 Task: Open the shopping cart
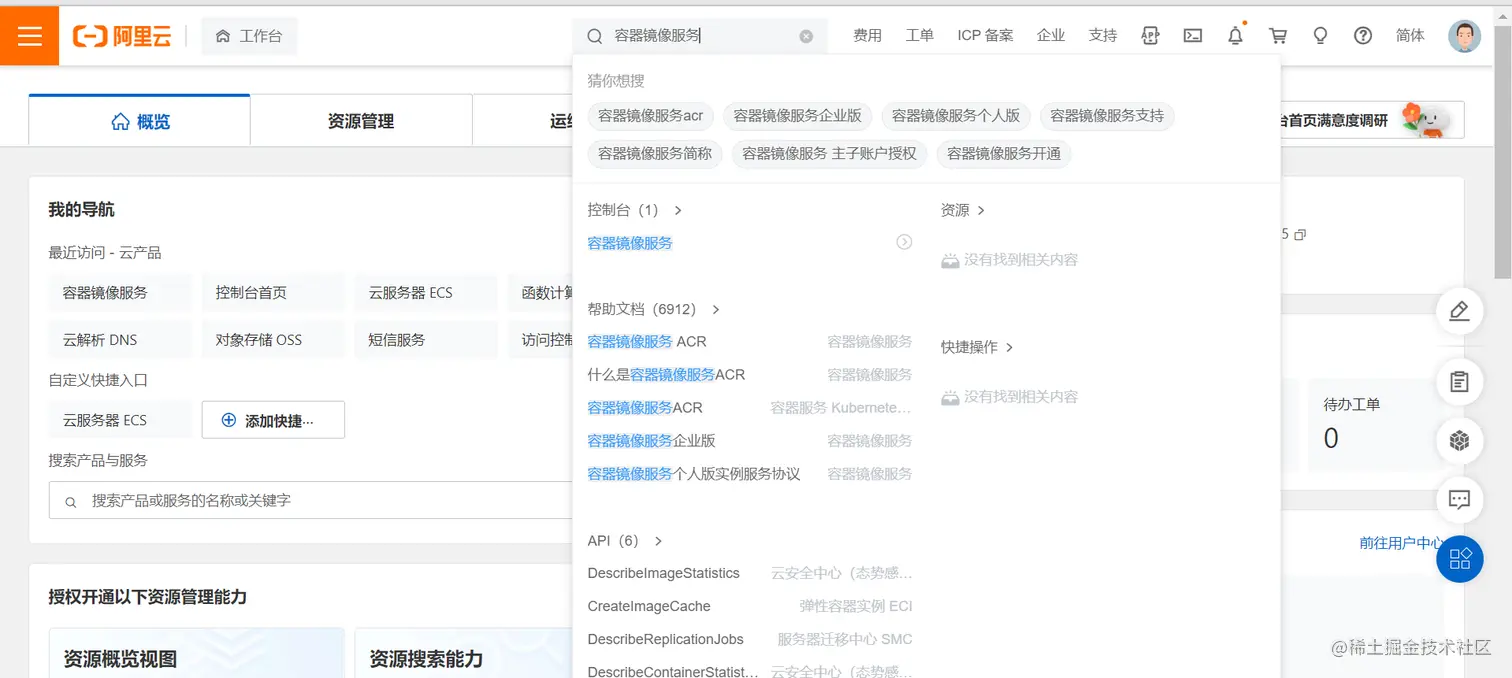1278,36
